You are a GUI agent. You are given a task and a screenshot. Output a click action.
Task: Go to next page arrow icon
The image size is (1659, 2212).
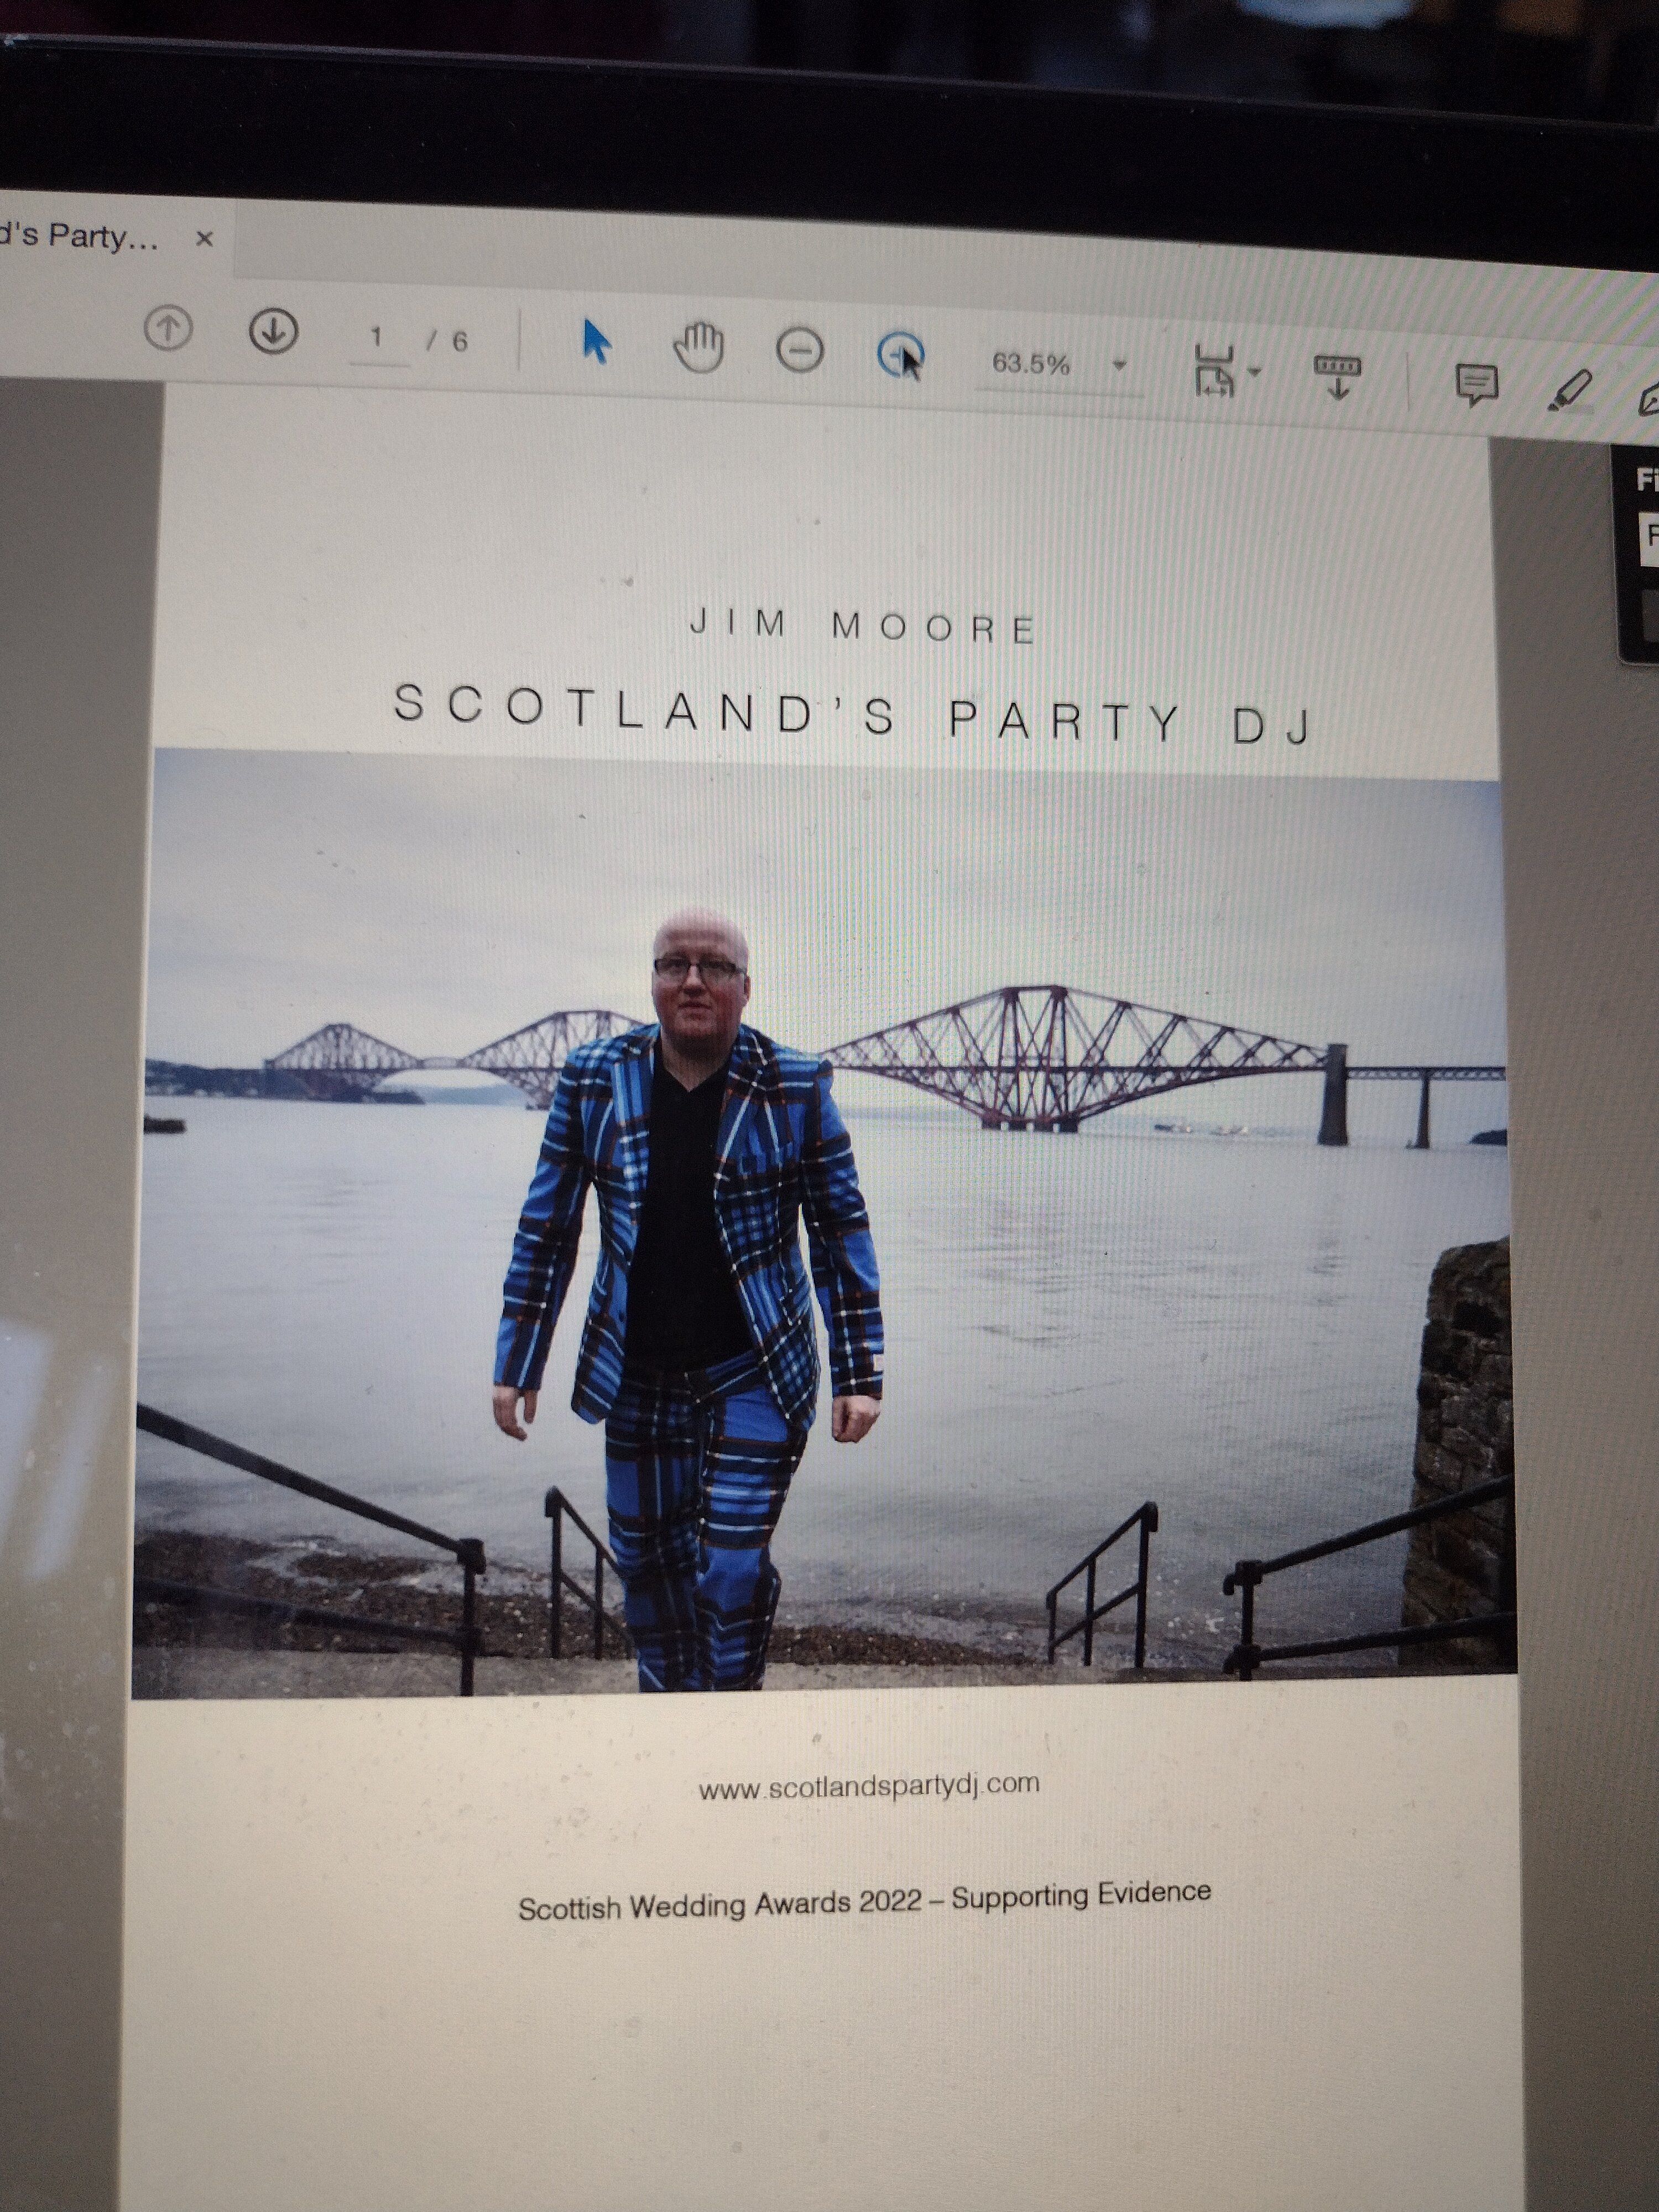click(273, 331)
